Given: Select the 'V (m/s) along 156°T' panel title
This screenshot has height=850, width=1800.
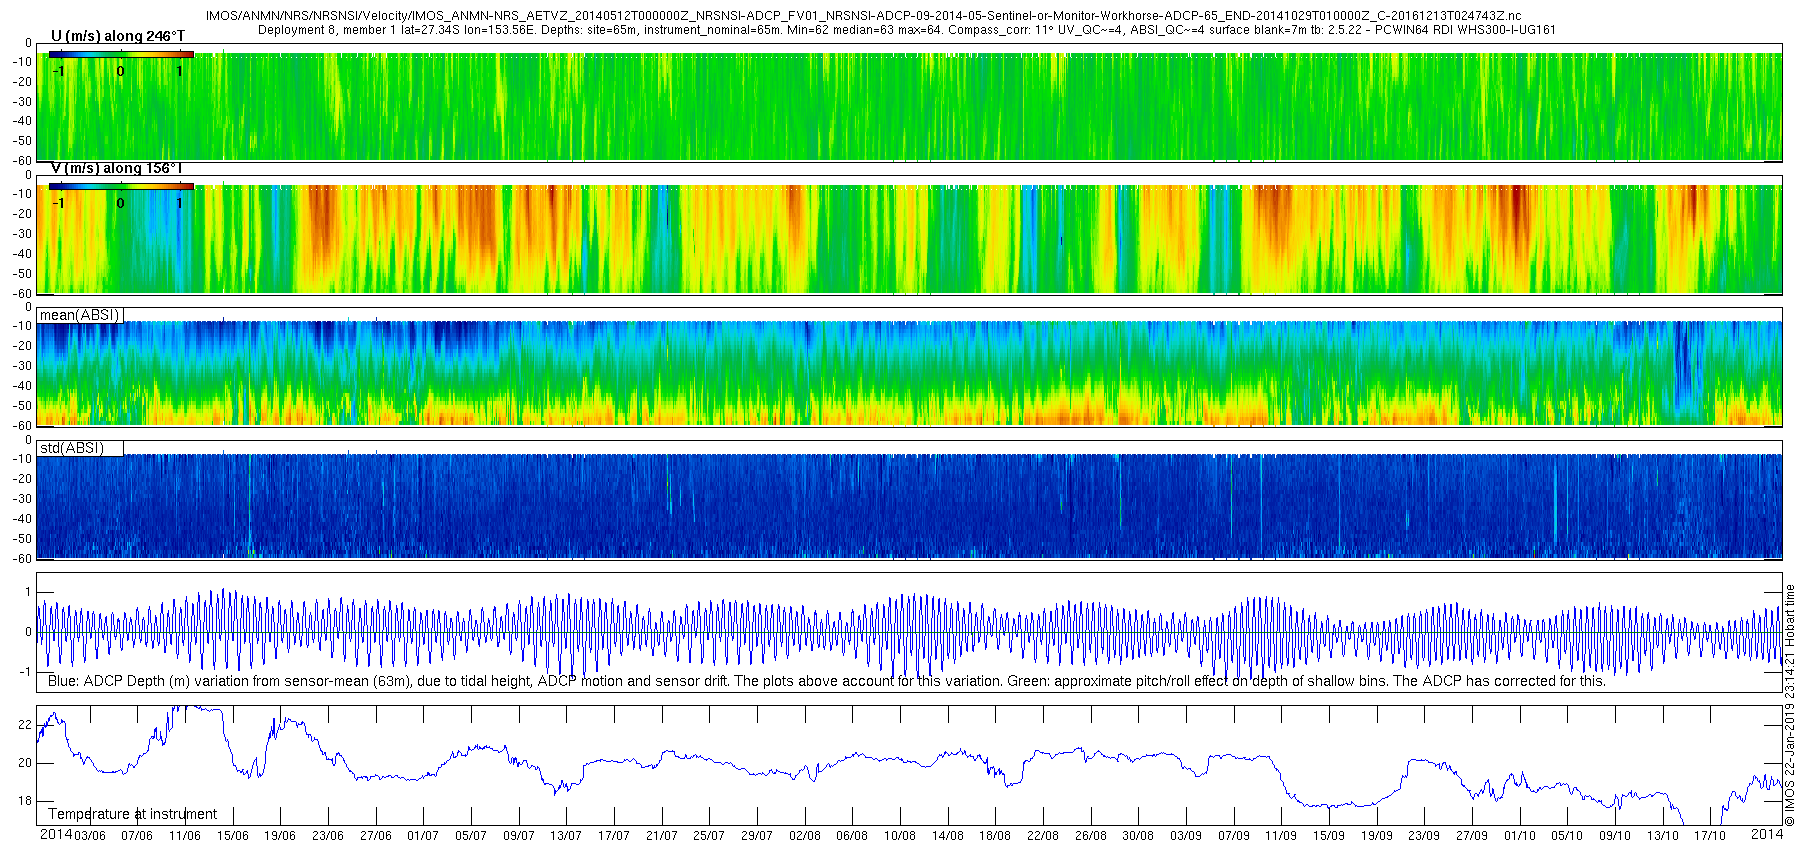Looking at the screenshot, I should point(117,168).
